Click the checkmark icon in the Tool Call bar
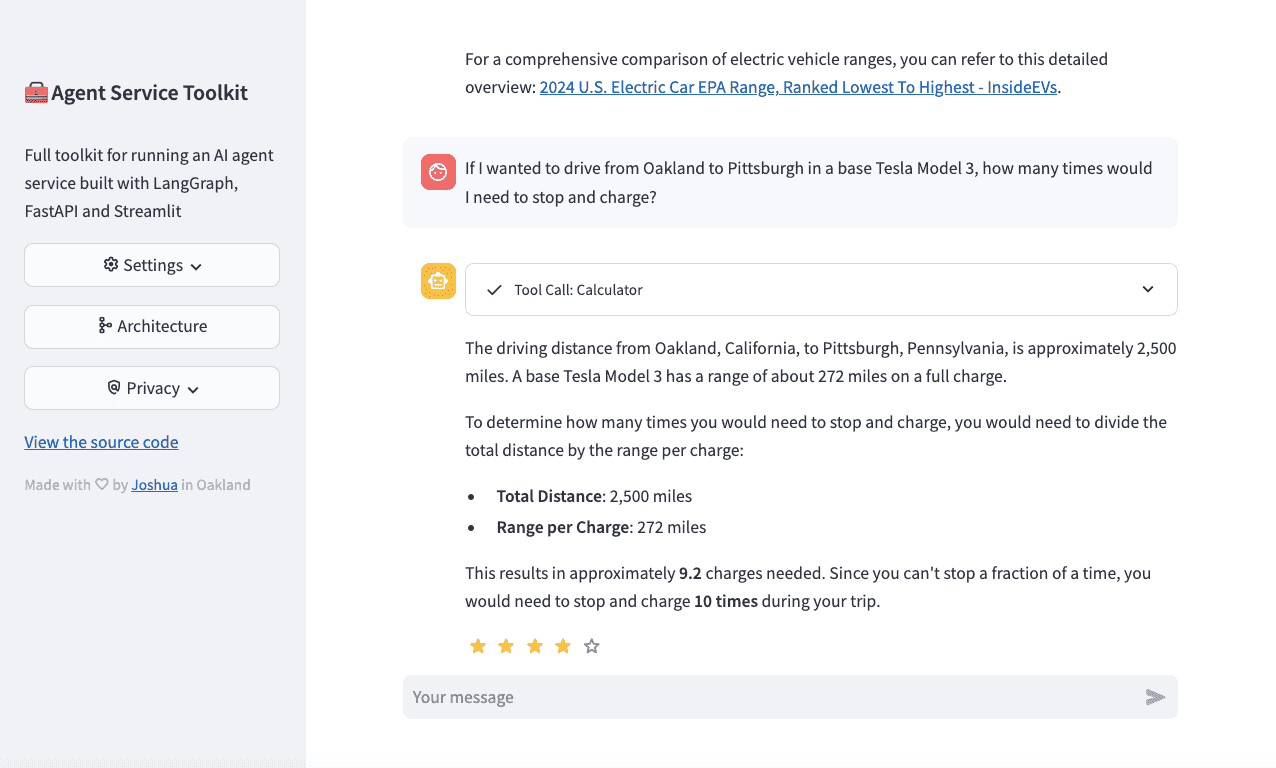The width and height of the screenshot is (1276, 768). pos(493,289)
